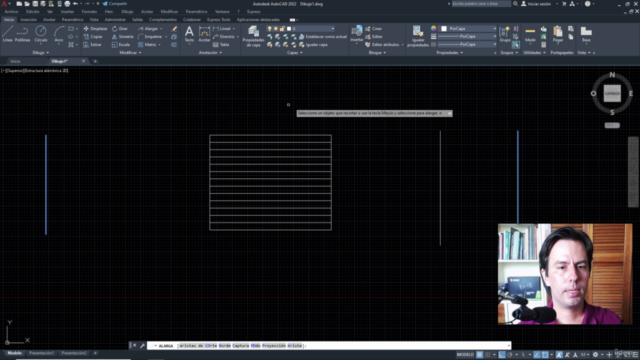Image resolution: width=640 pixels, height=360 pixels.
Task: Toggle the layer lightbulb on/off icon
Action: pyautogui.click(x=269, y=29)
